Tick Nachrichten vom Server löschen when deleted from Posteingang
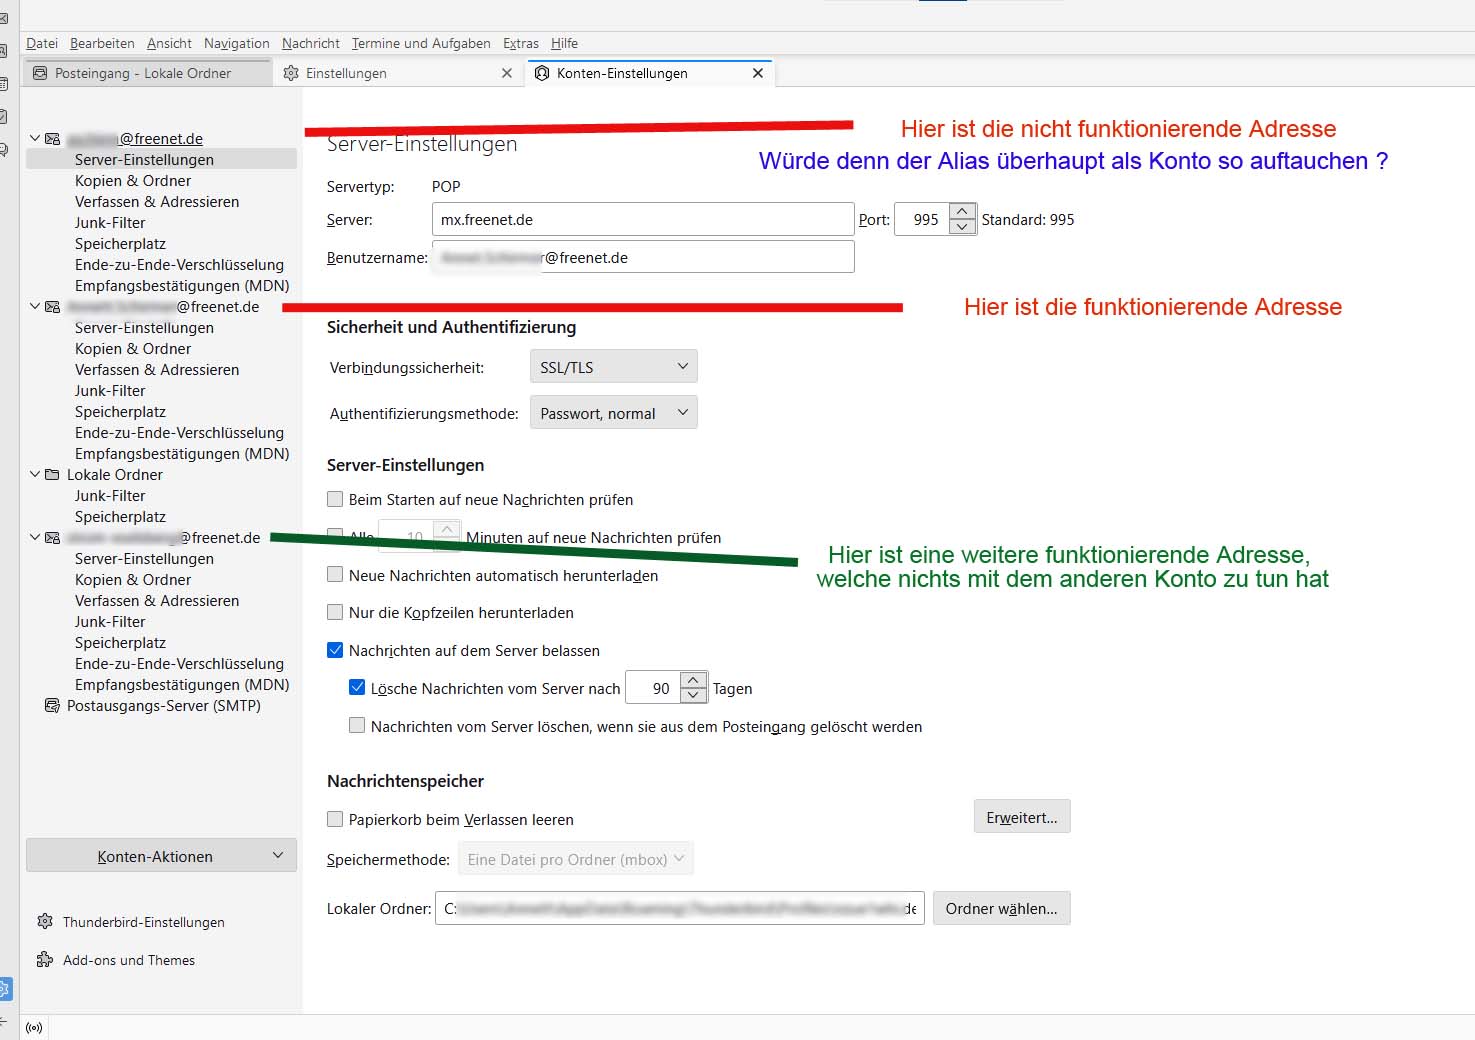The width and height of the screenshot is (1475, 1040). click(357, 726)
